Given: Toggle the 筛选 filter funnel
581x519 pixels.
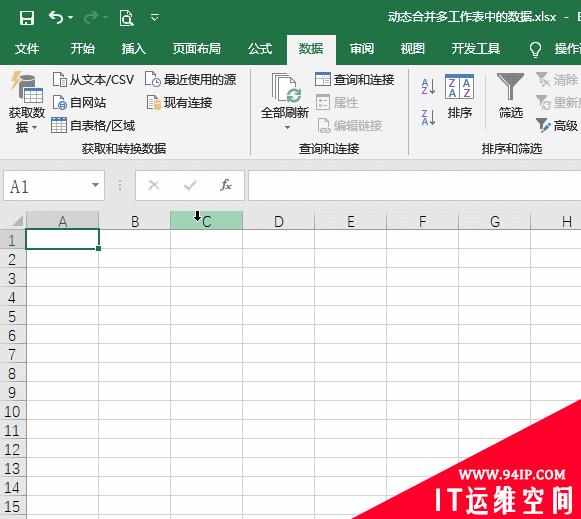Looking at the screenshot, I should point(510,96).
